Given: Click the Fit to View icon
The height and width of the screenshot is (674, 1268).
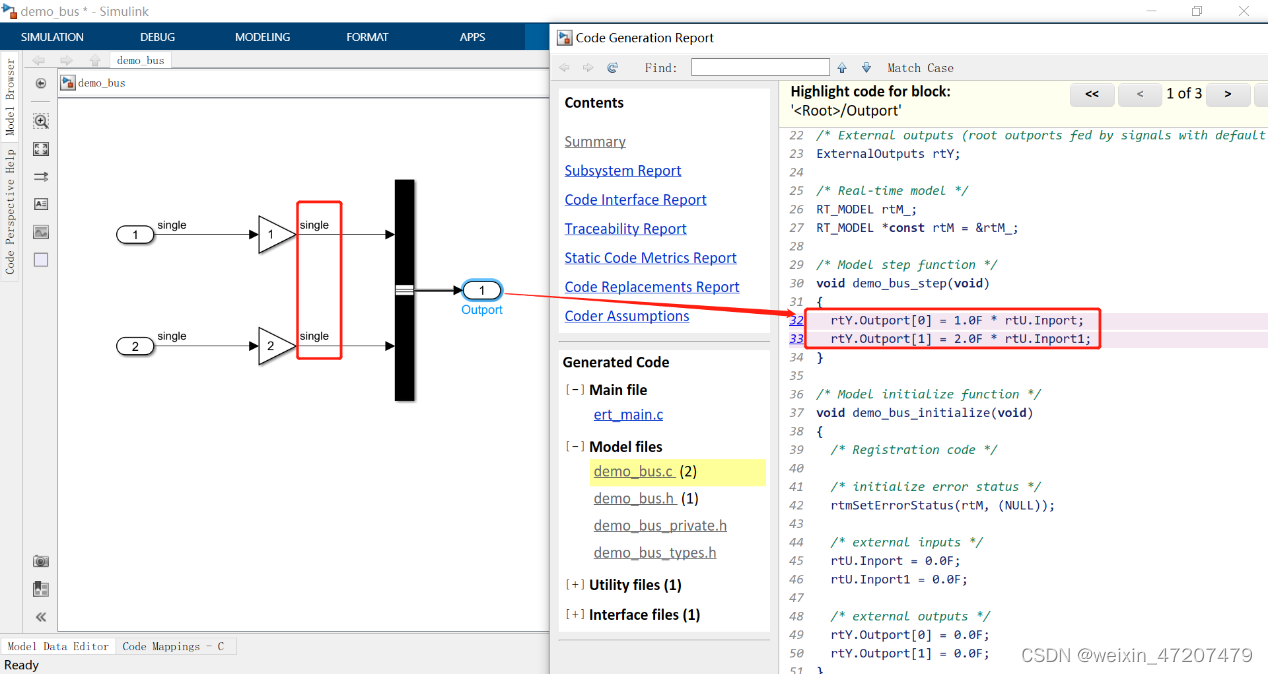Looking at the screenshot, I should (x=41, y=149).
